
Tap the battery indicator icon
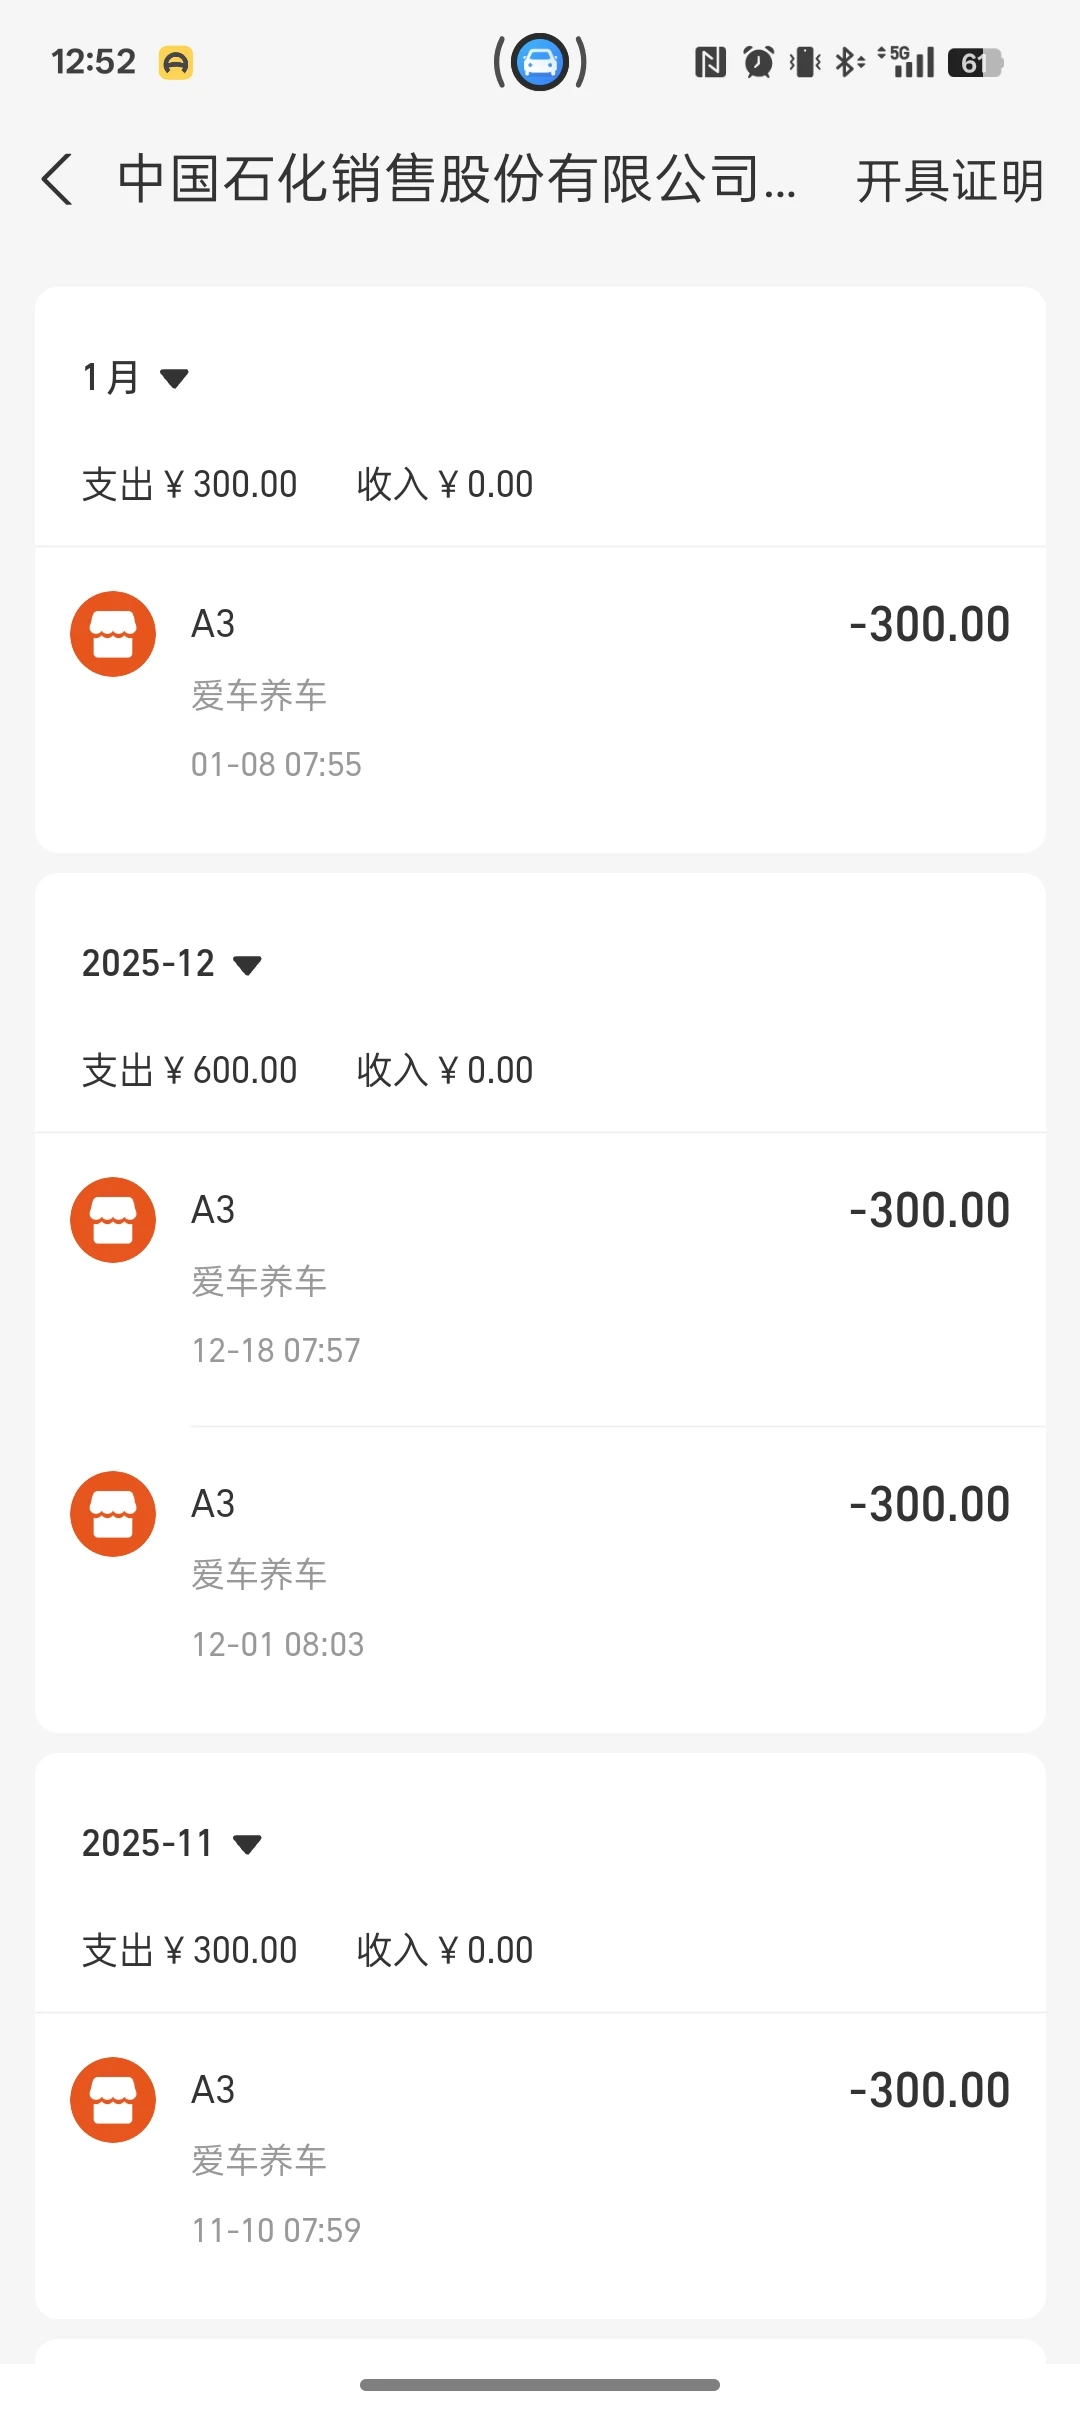975,63
